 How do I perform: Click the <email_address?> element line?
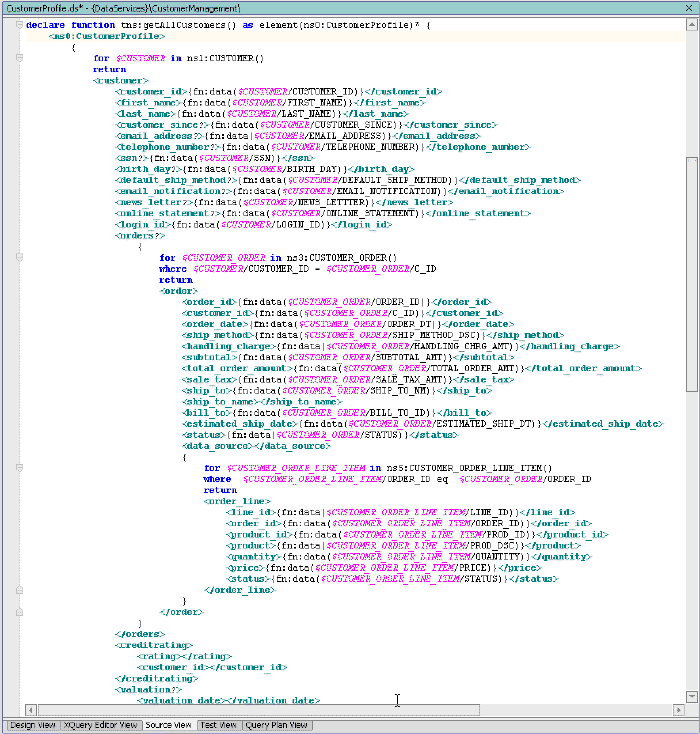[x=298, y=136]
